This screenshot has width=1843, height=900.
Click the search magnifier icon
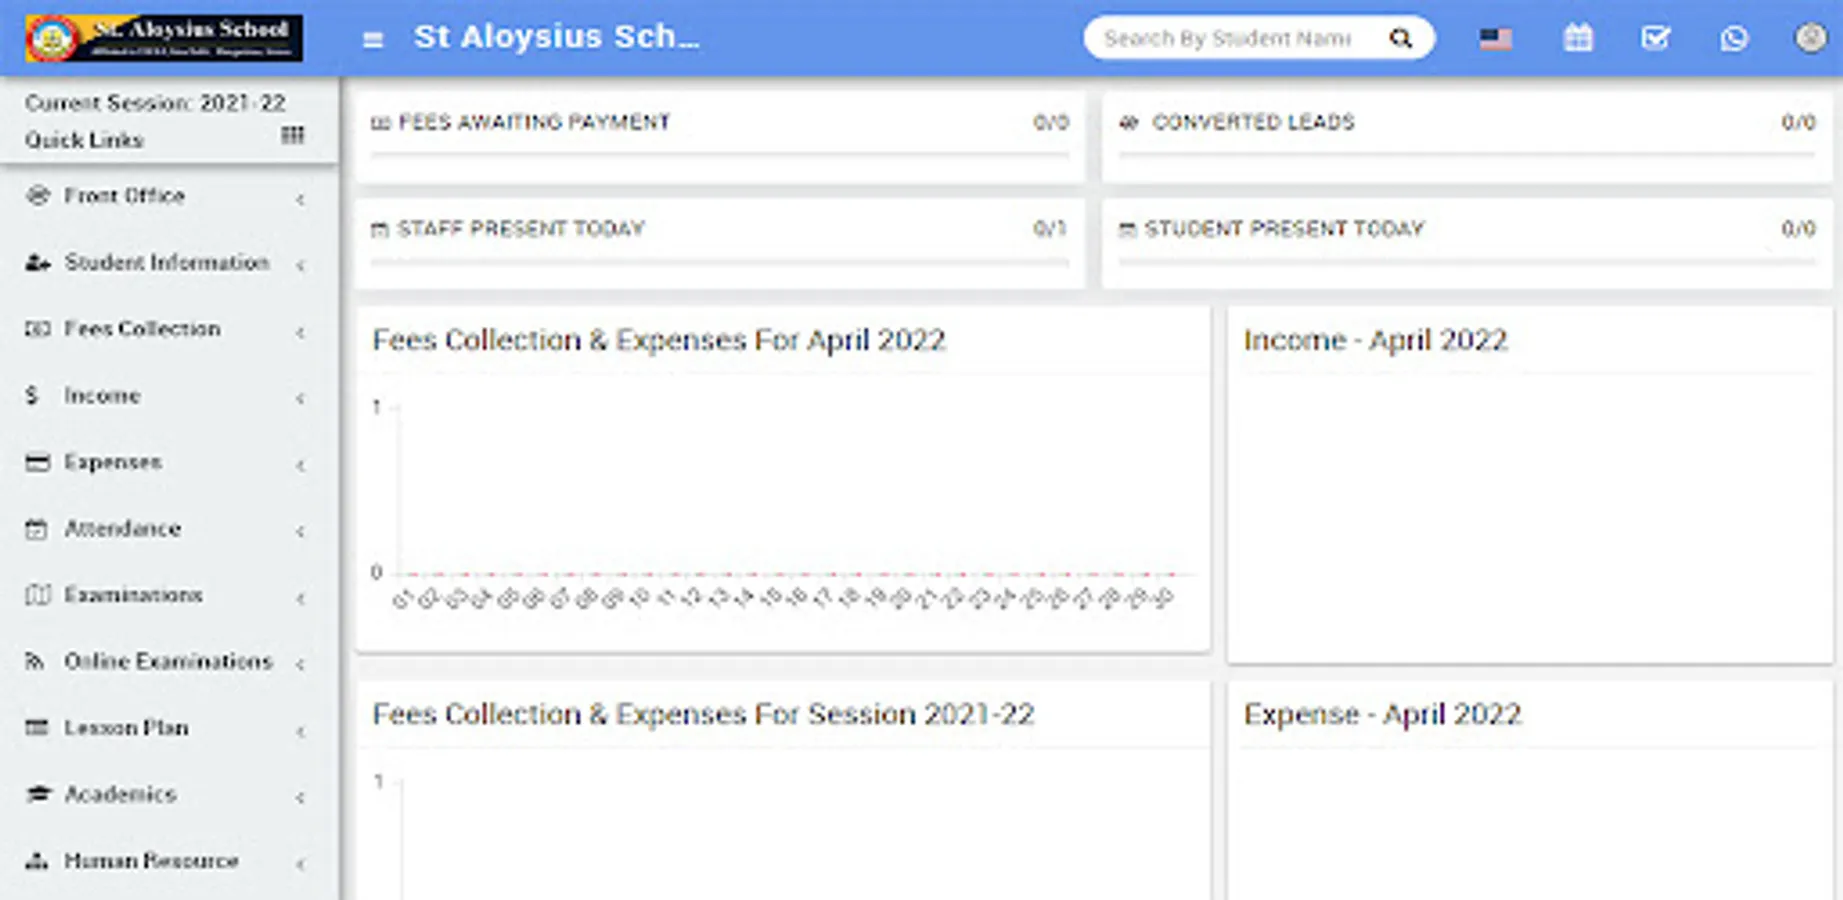coord(1401,39)
